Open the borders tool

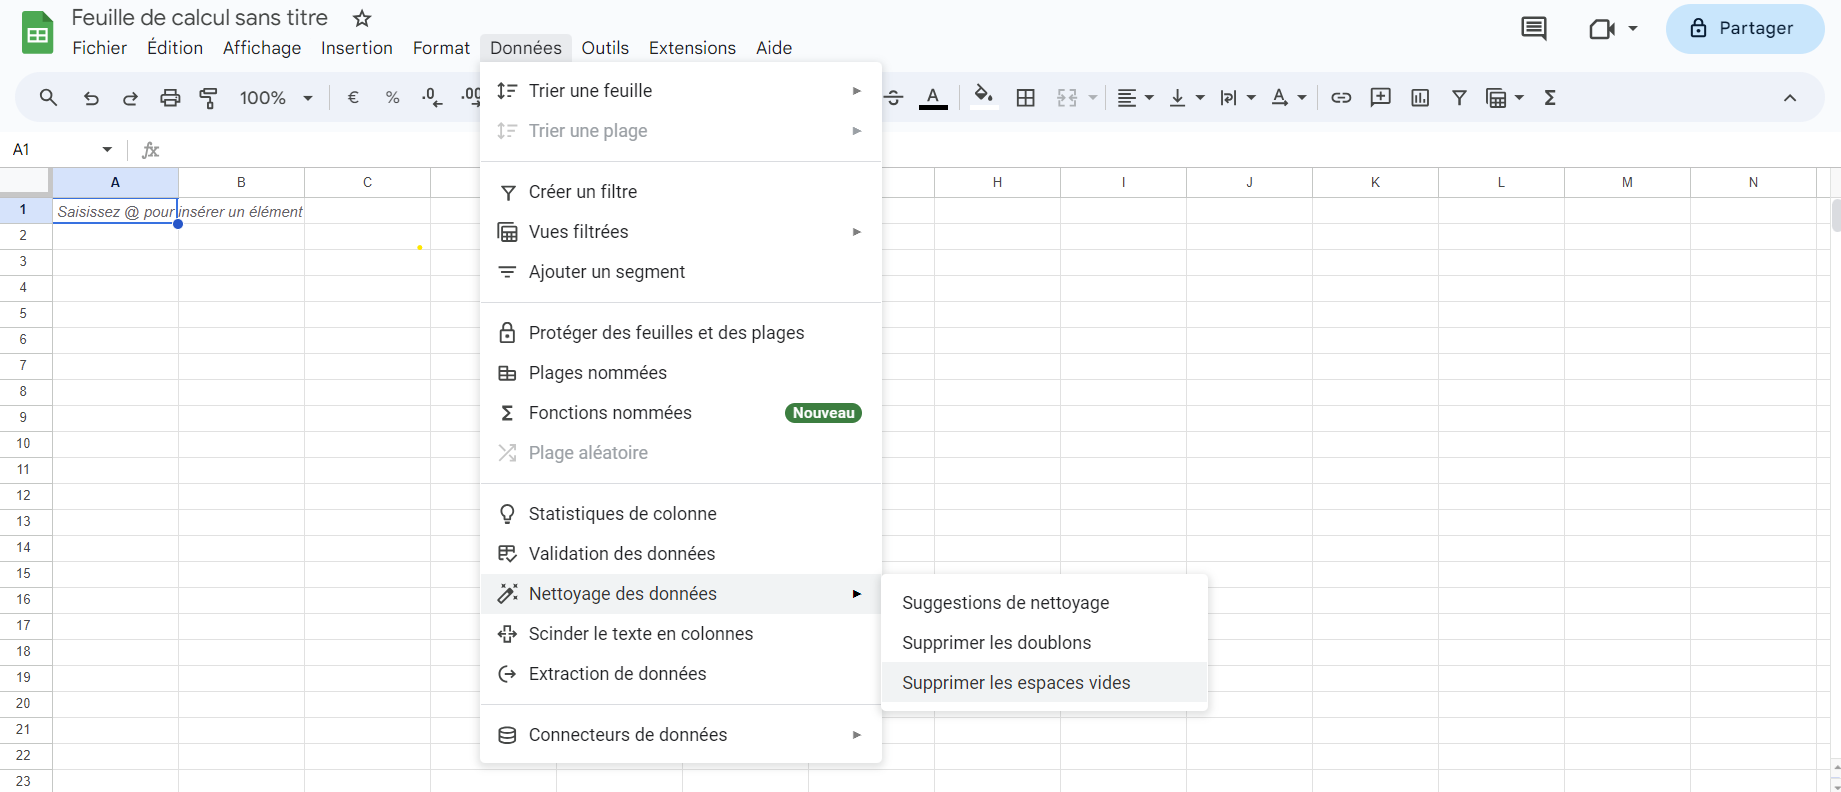(1025, 97)
